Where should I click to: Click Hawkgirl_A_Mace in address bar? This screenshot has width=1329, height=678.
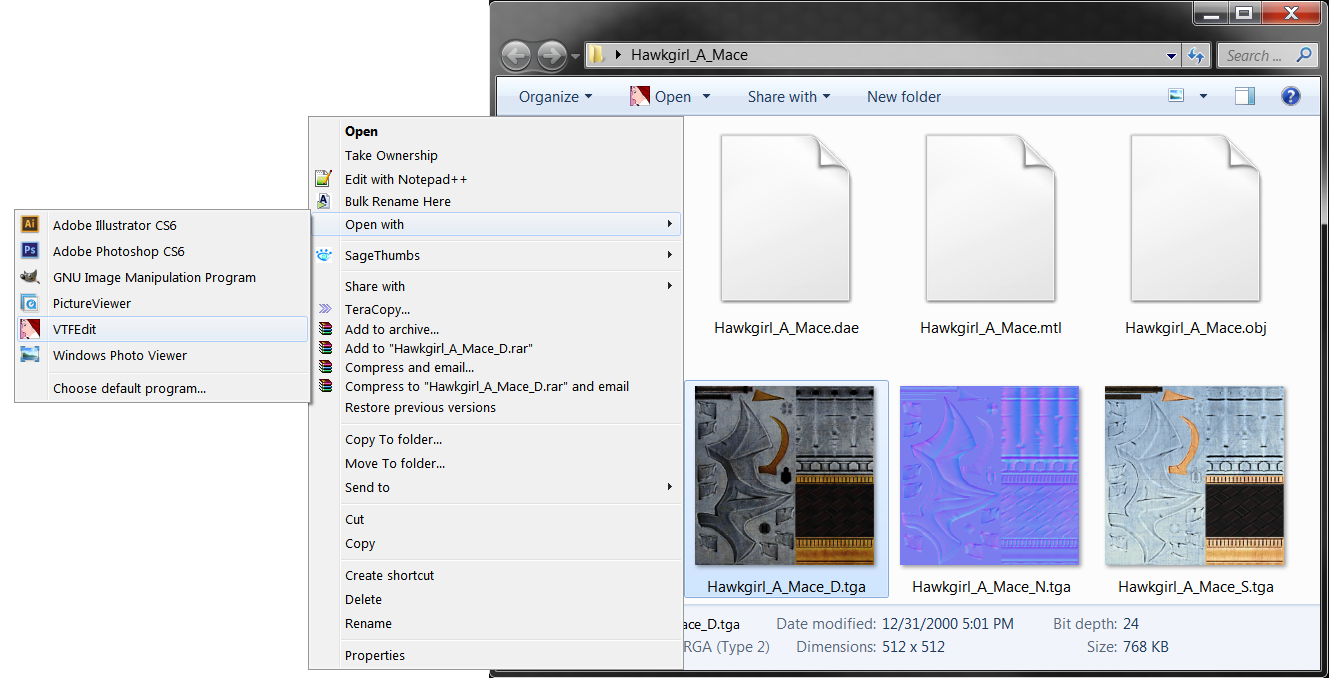tap(689, 55)
